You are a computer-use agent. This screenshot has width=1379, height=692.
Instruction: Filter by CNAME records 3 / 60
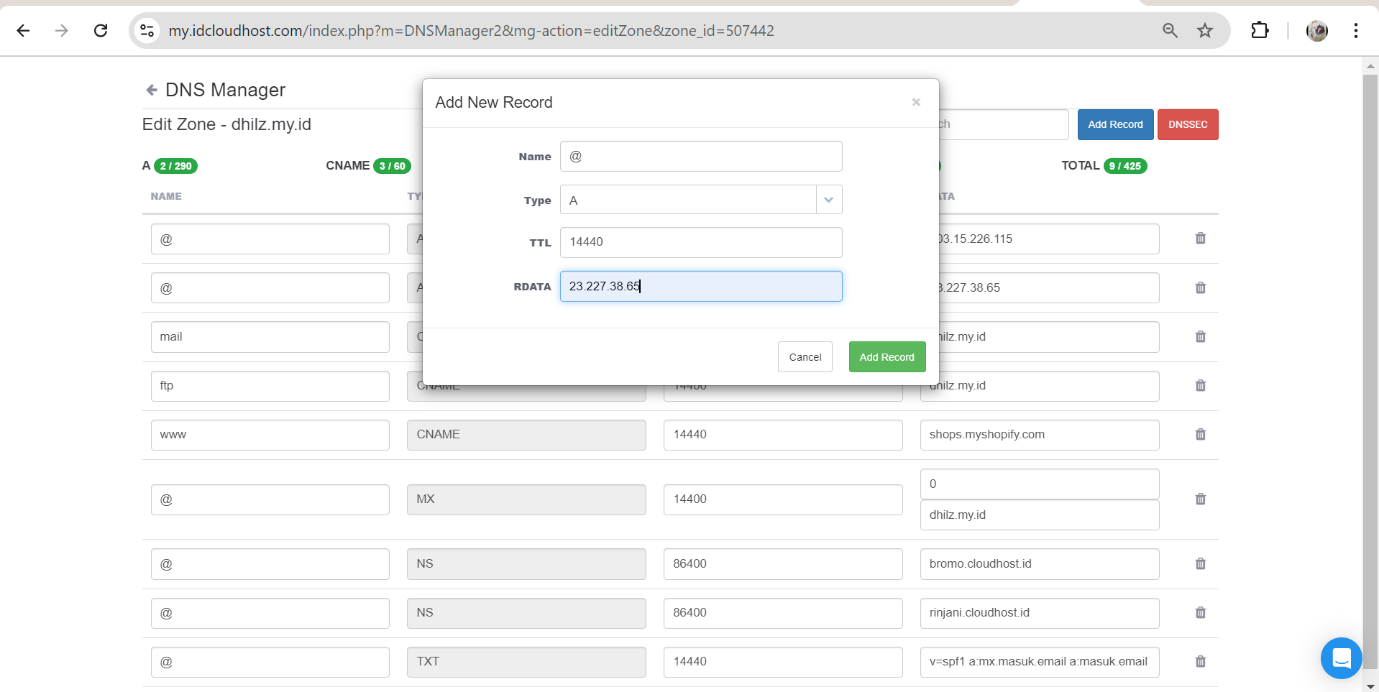click(x=368, y=166)
